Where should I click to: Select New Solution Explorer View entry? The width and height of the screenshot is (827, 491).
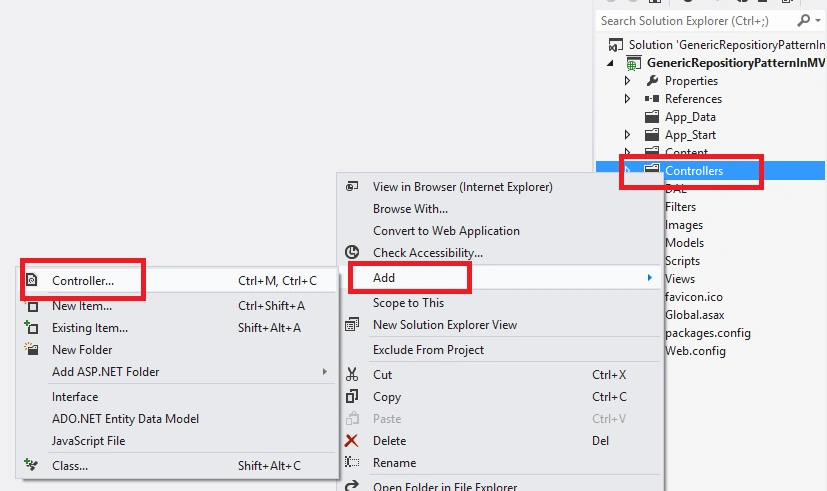[500, 325]
